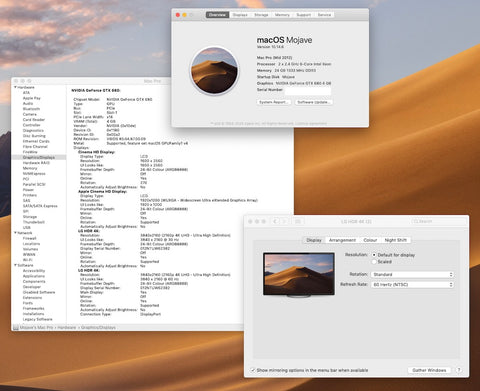Select the Scaled resolution option
The image size is (480, 391).
click(374, 262)
